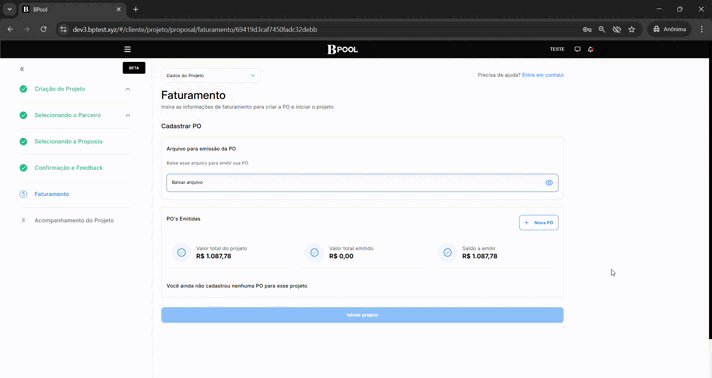Click the Faturamento page heading
This screenshot has height=378, width=712.
pos(193,95)
